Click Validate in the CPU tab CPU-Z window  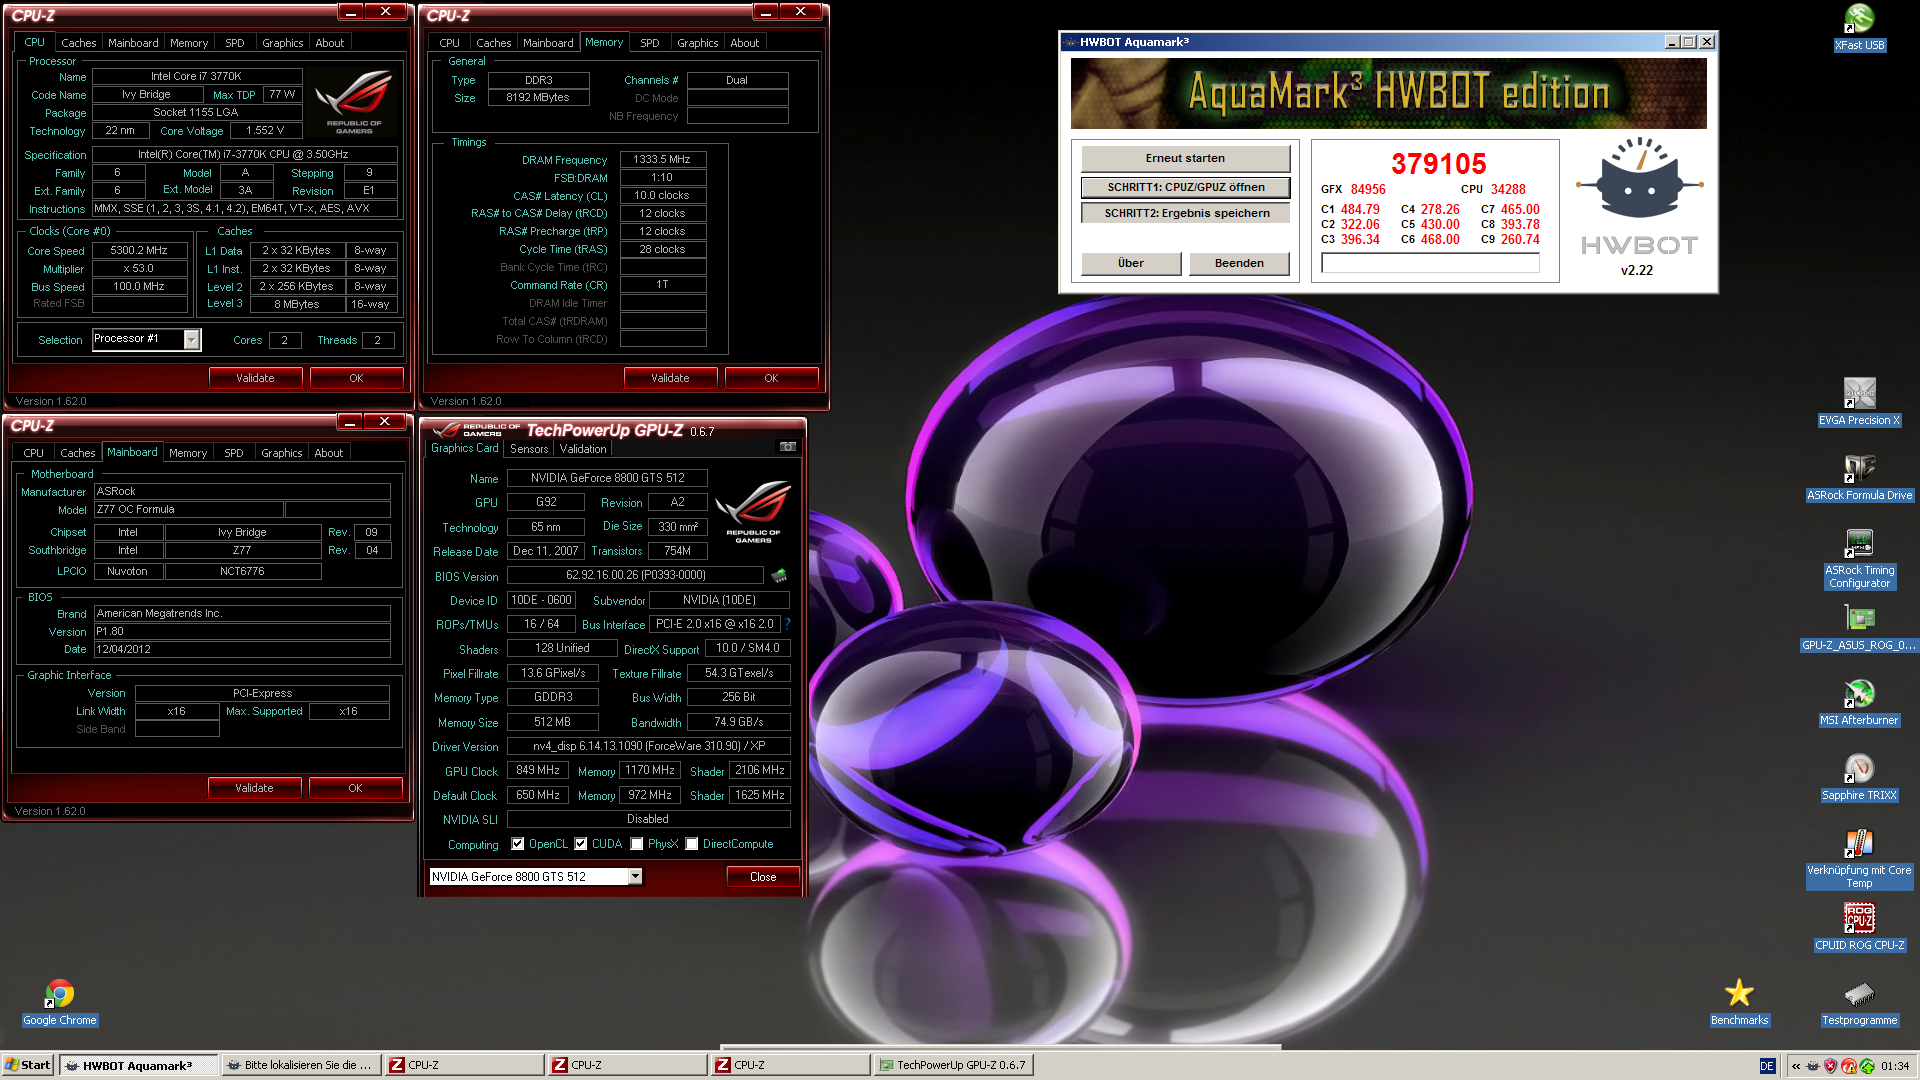[x=255, y=378]
